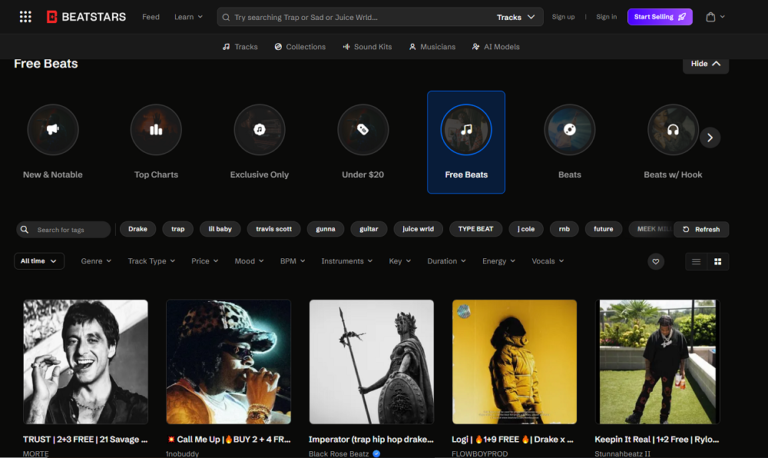Open the All time period dropdown
The height and width of the screenshot is (458, 768).
tap(39, 261)
